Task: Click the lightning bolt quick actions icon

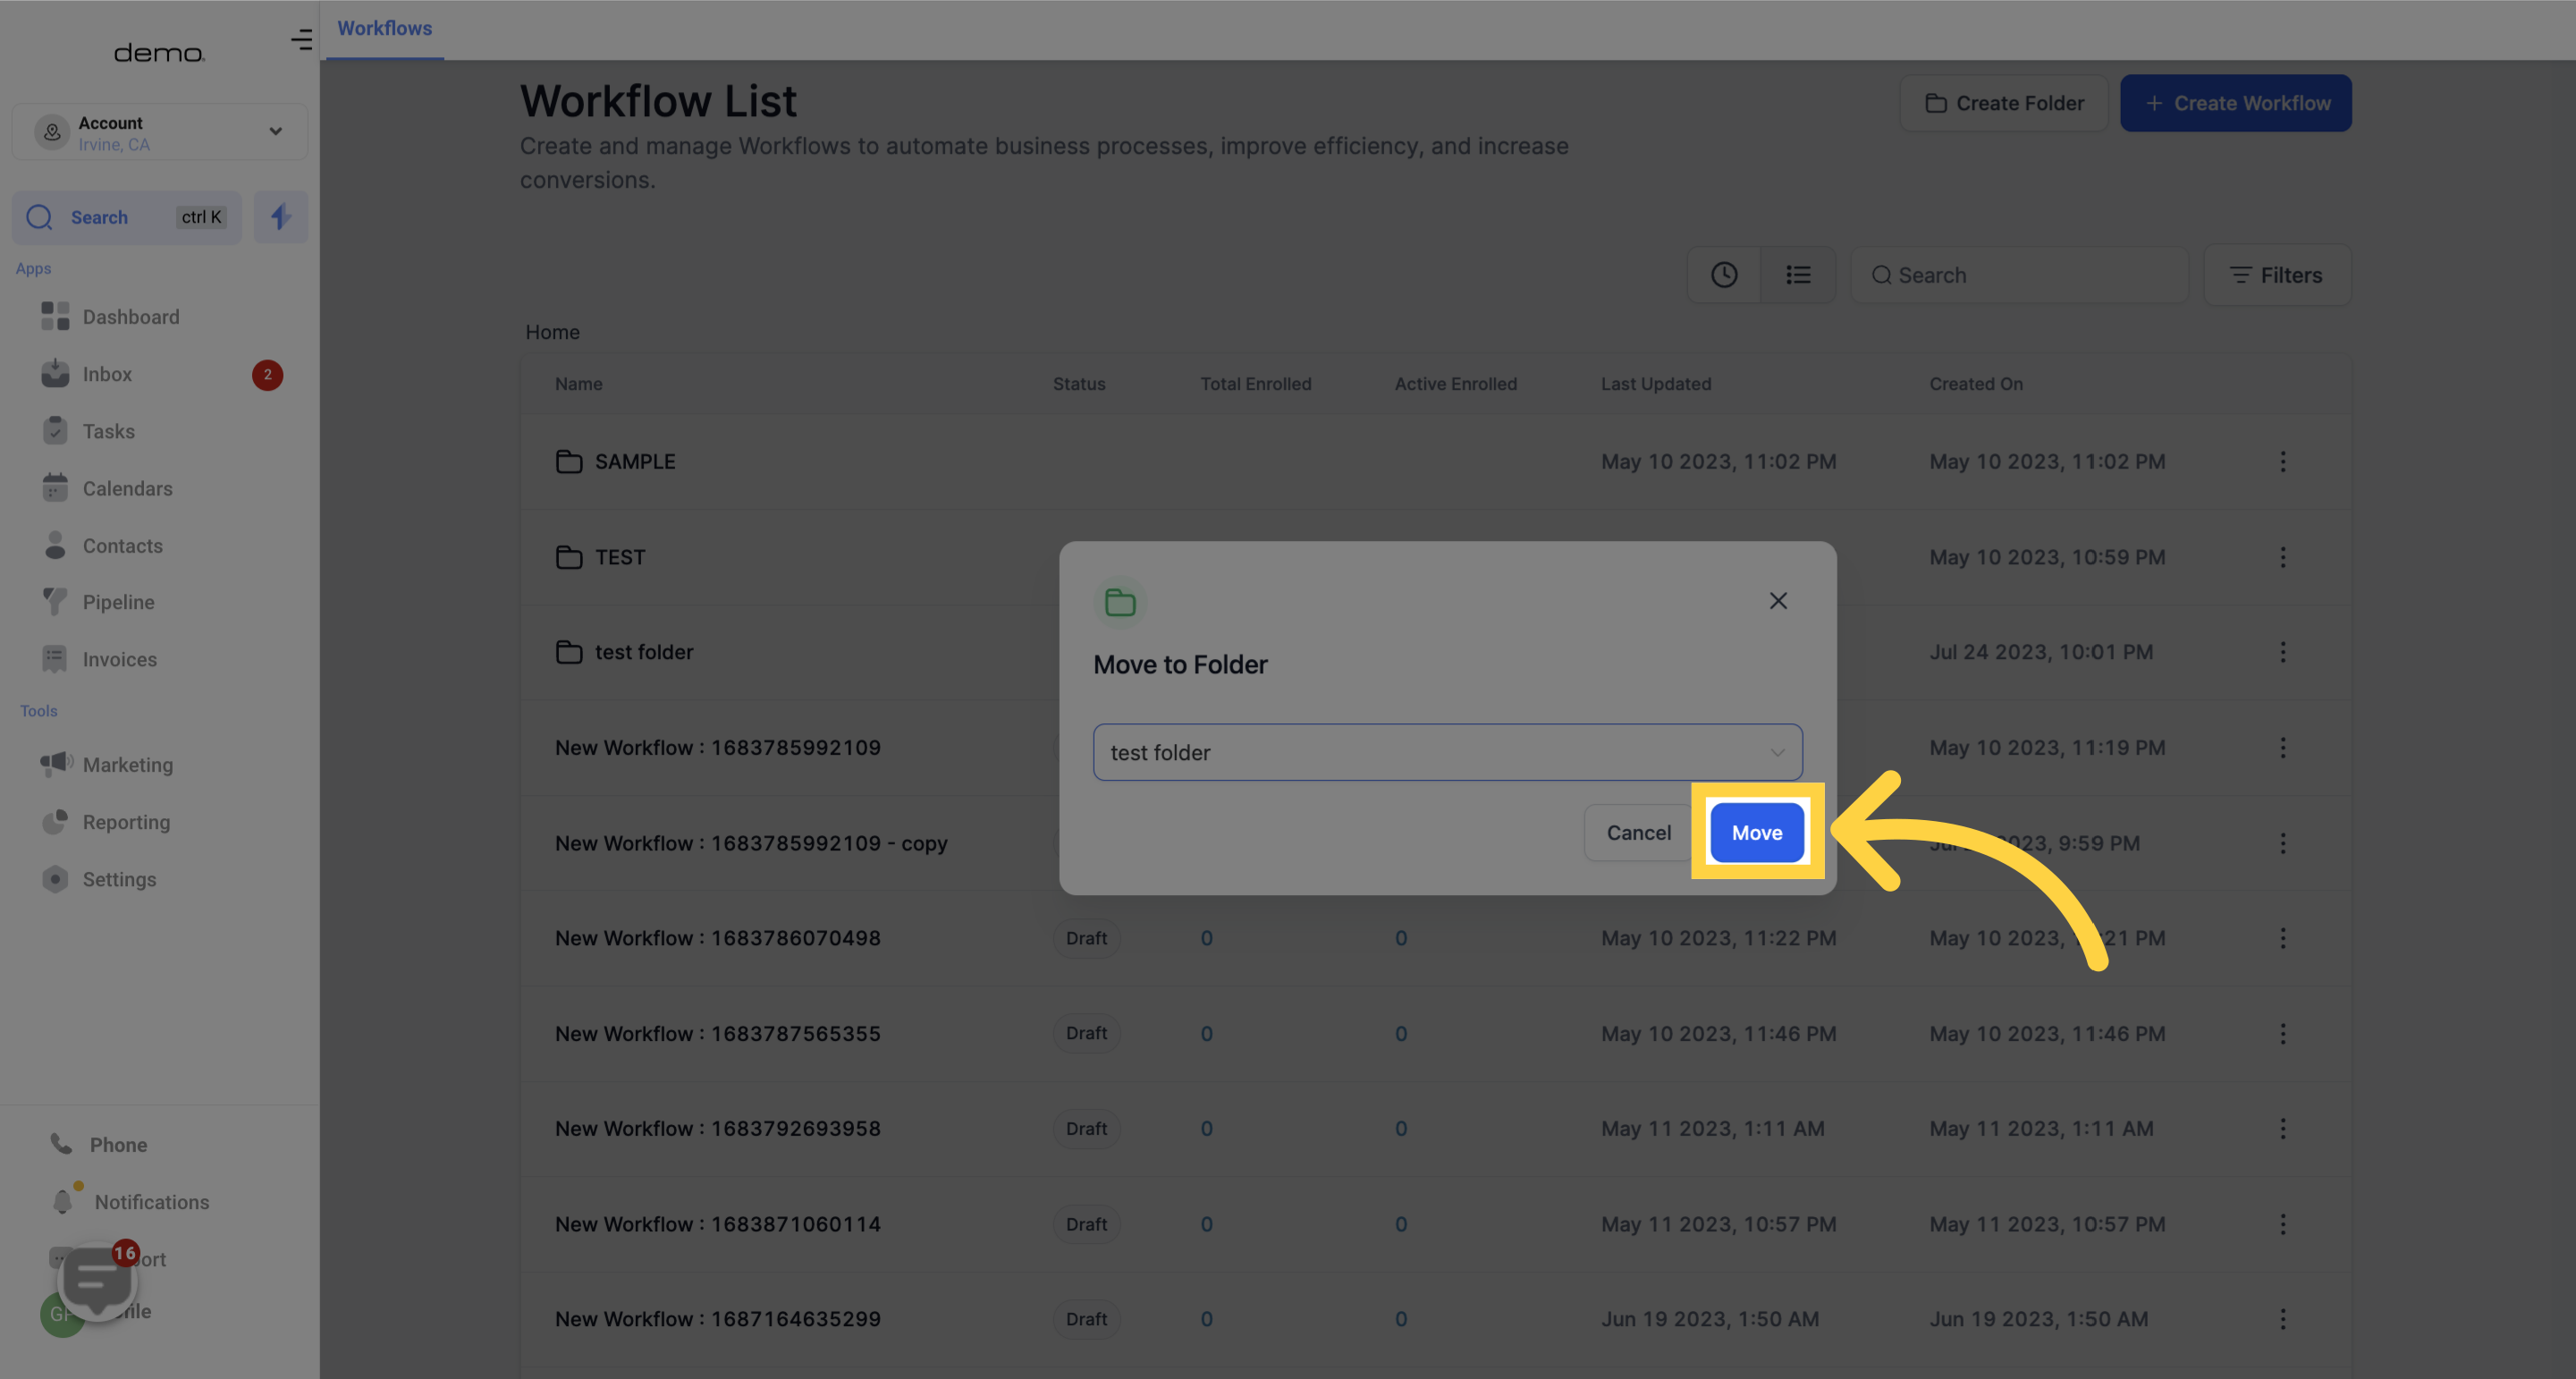Action: [281, 217]
